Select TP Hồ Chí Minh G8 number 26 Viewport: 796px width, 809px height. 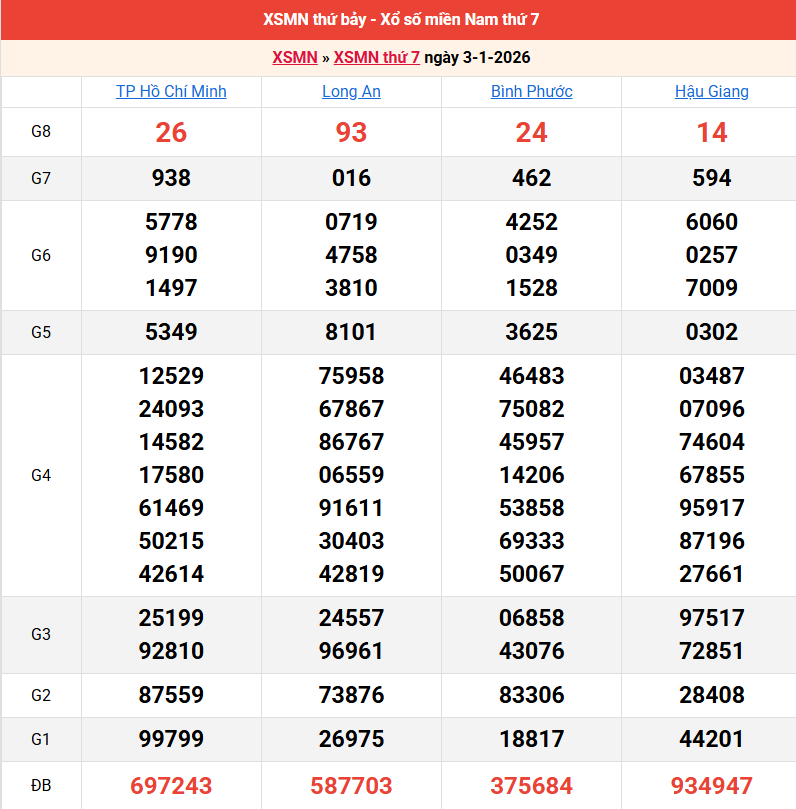pos(171,132)
